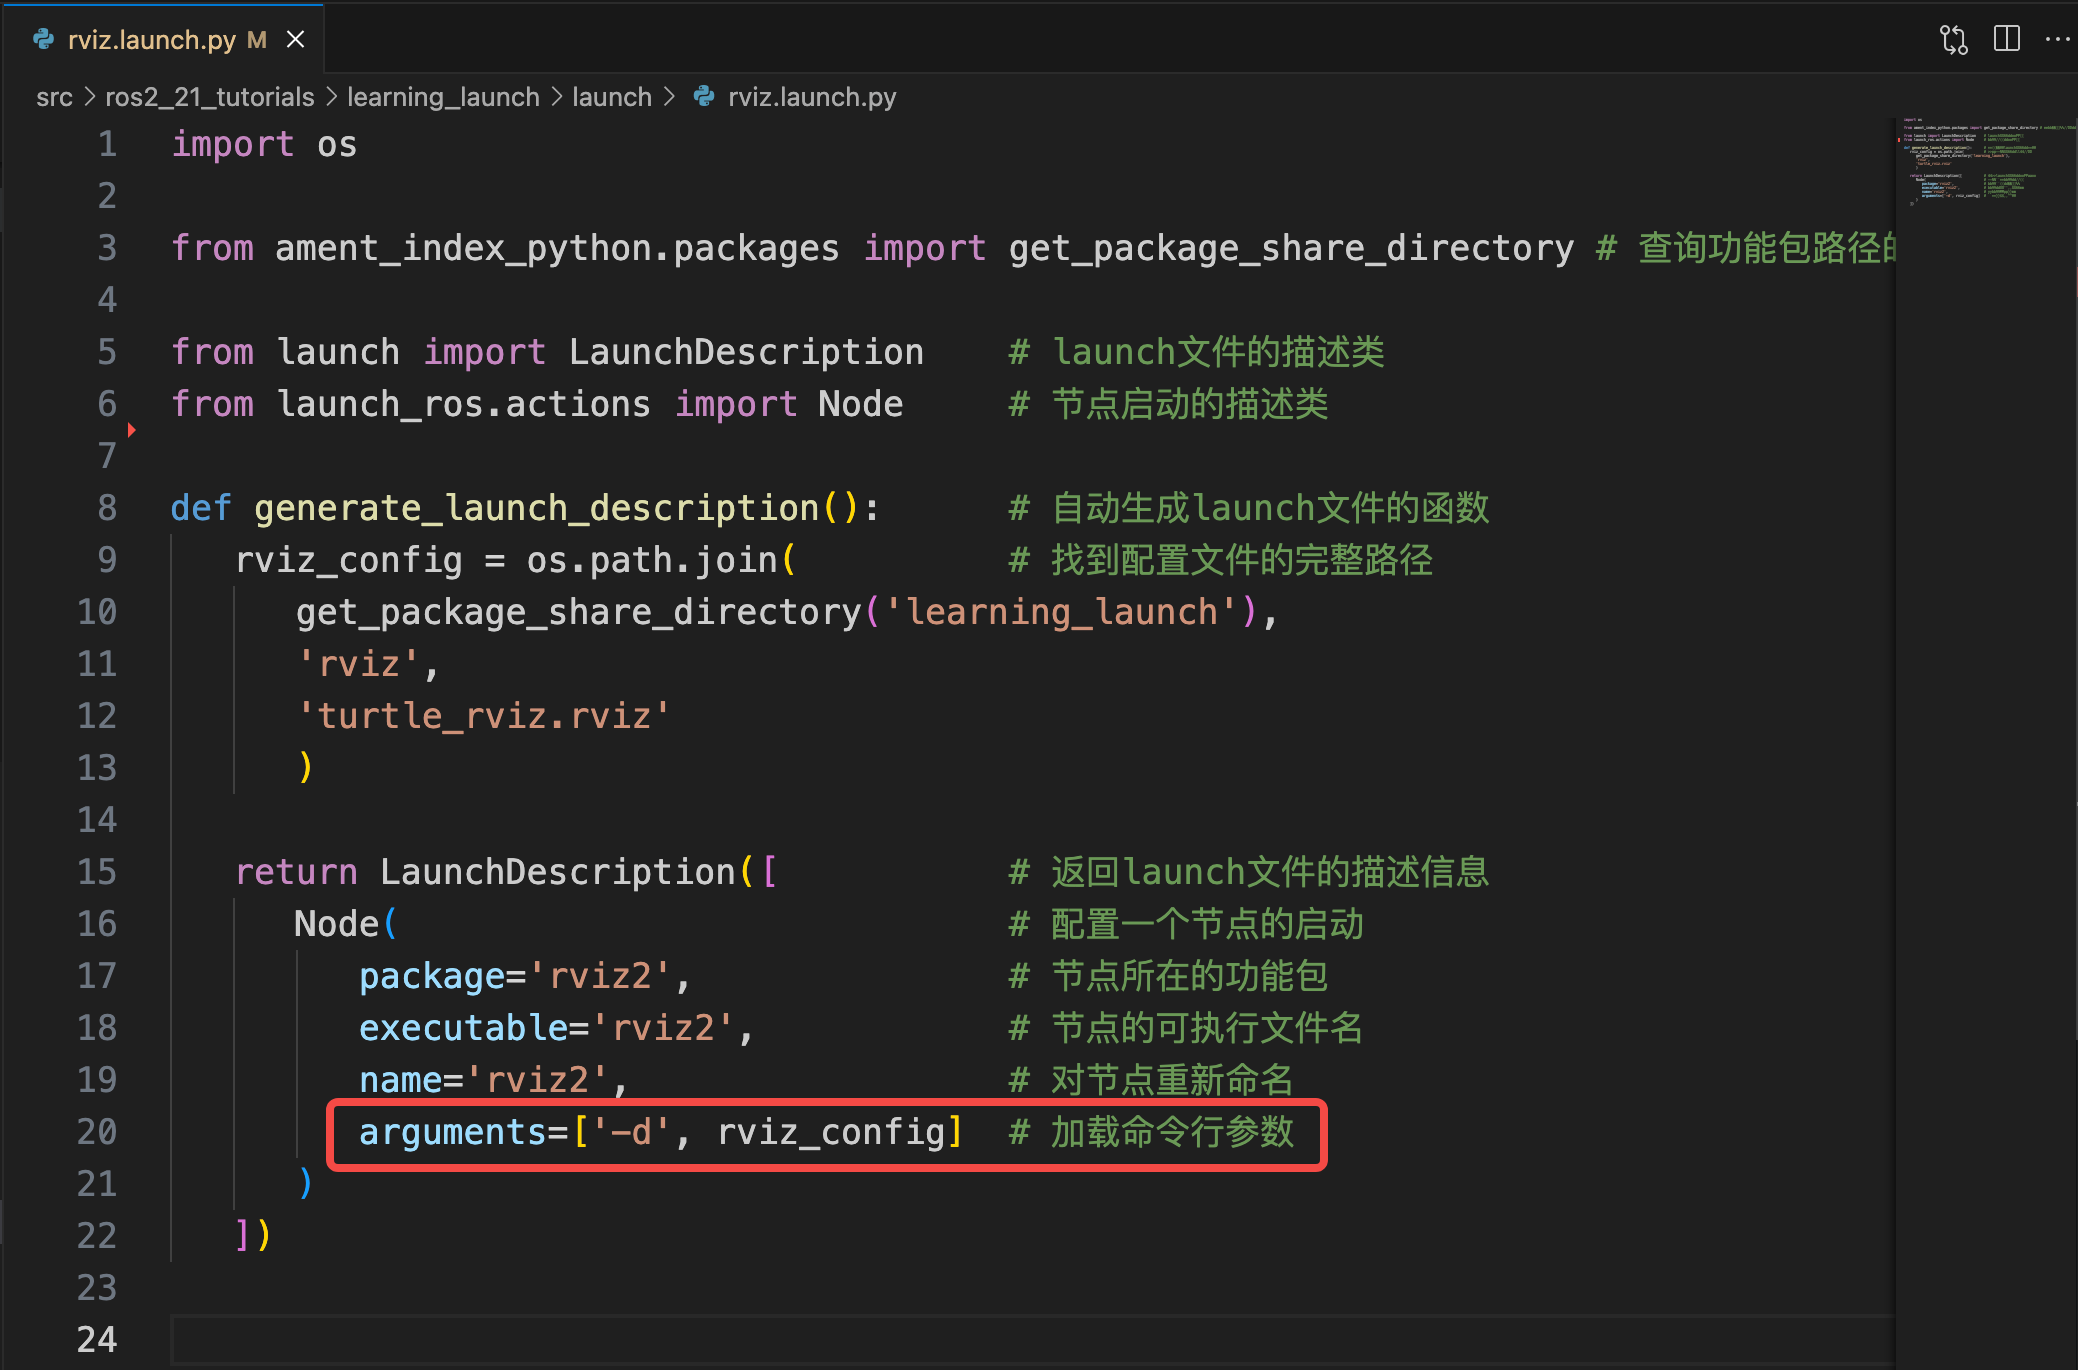
Task: Open changes compare icon in editor toolbar
Action: [1953, 40]
